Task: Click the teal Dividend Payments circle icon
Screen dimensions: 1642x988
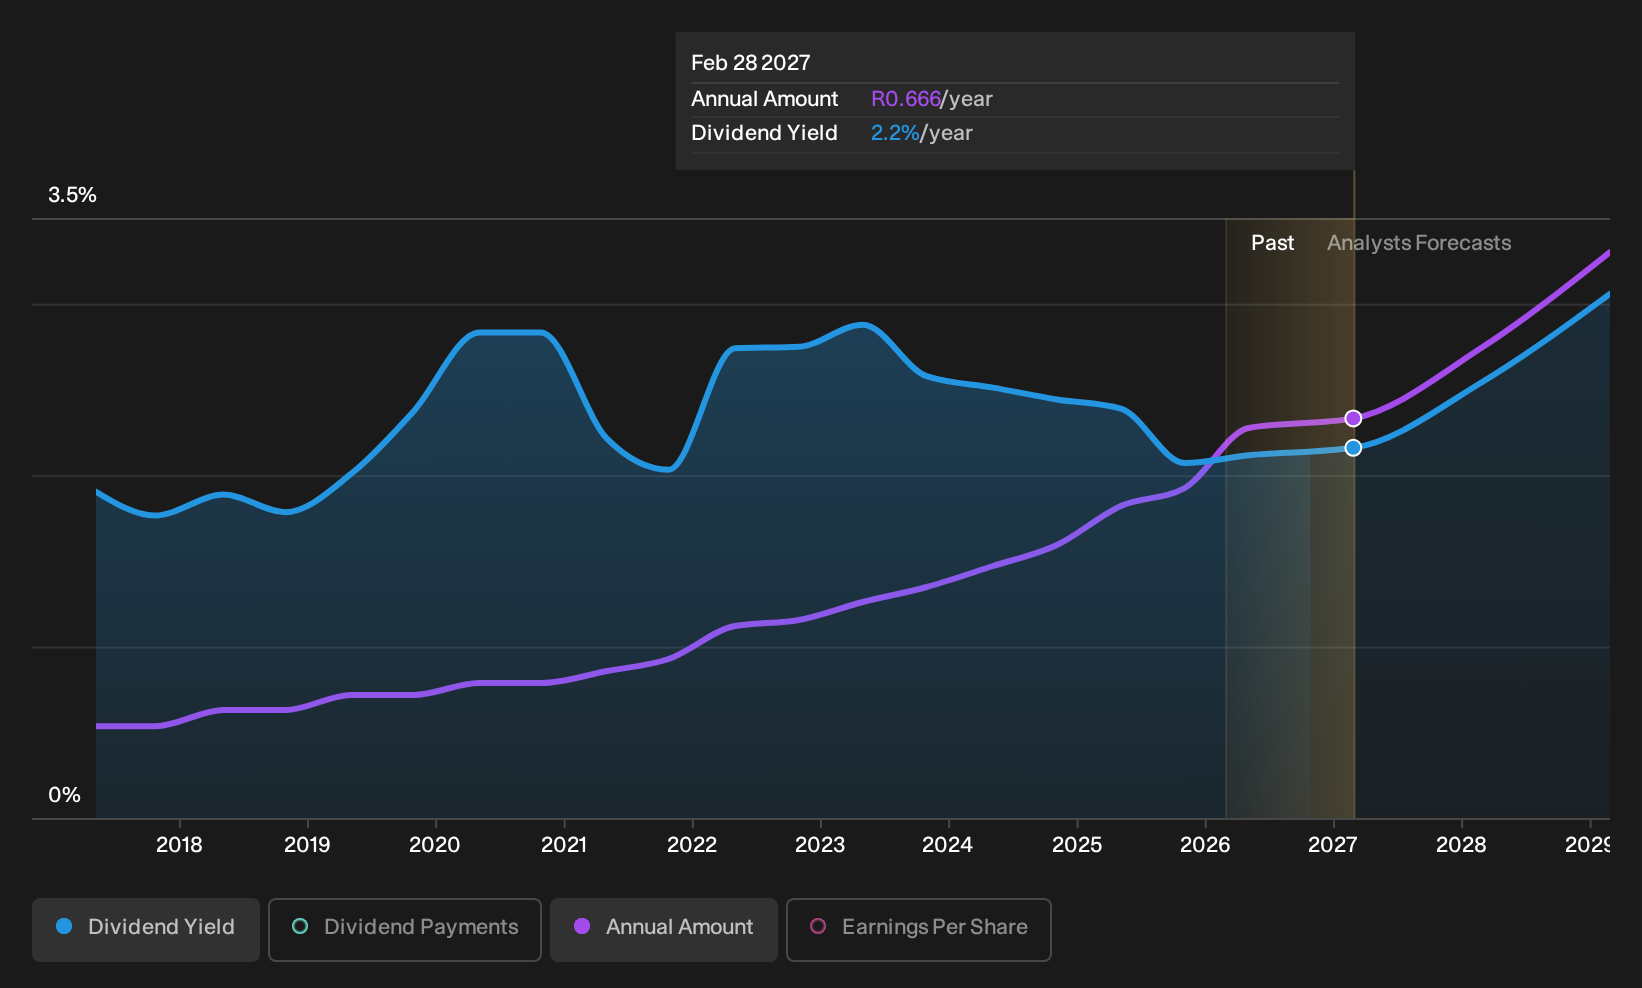Action: tap(300, 926)
